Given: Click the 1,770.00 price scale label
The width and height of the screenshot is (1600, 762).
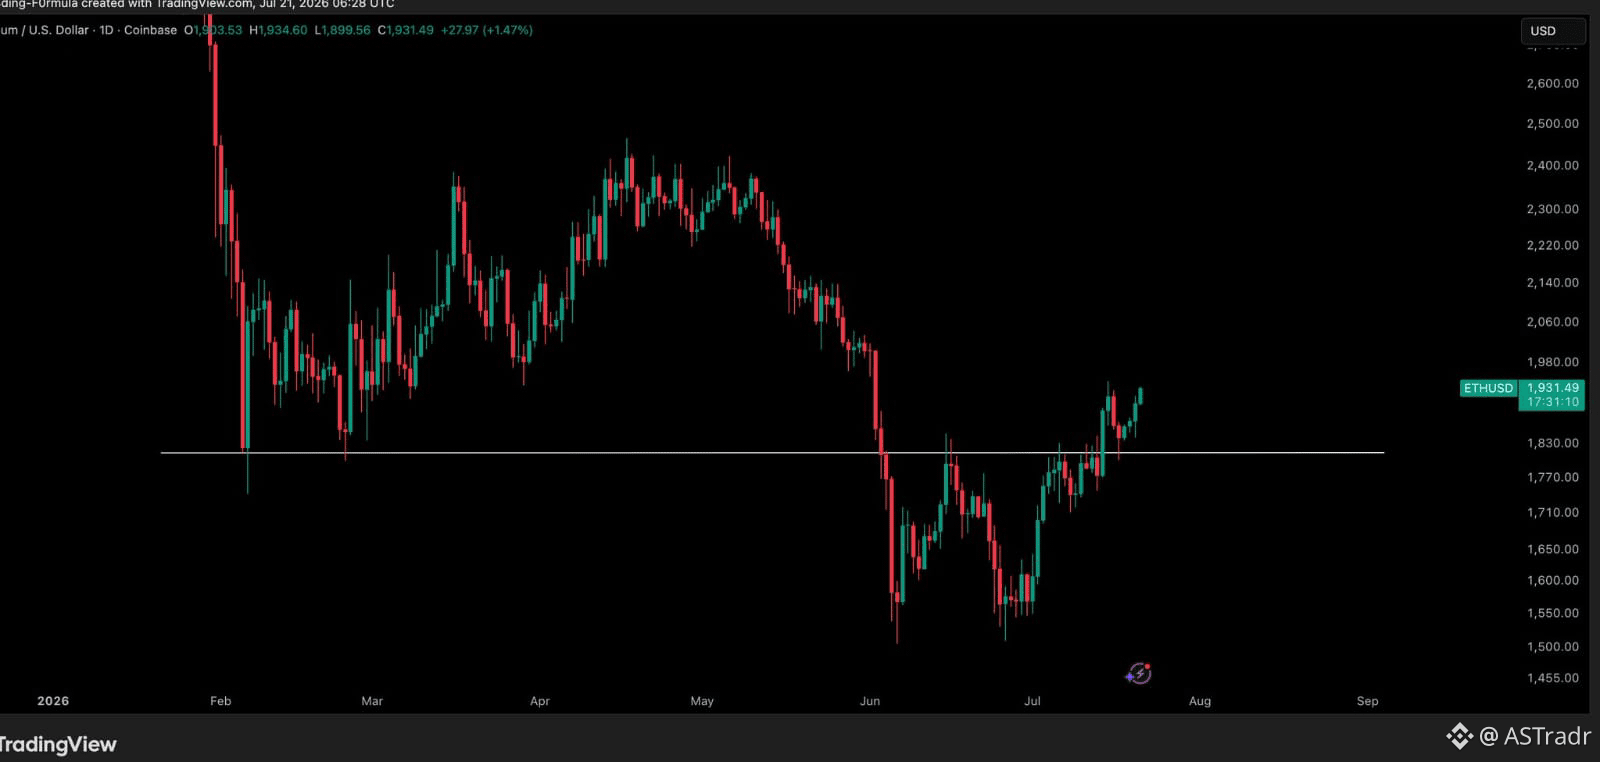Looking at the screenshot, I should (1553, 478).
